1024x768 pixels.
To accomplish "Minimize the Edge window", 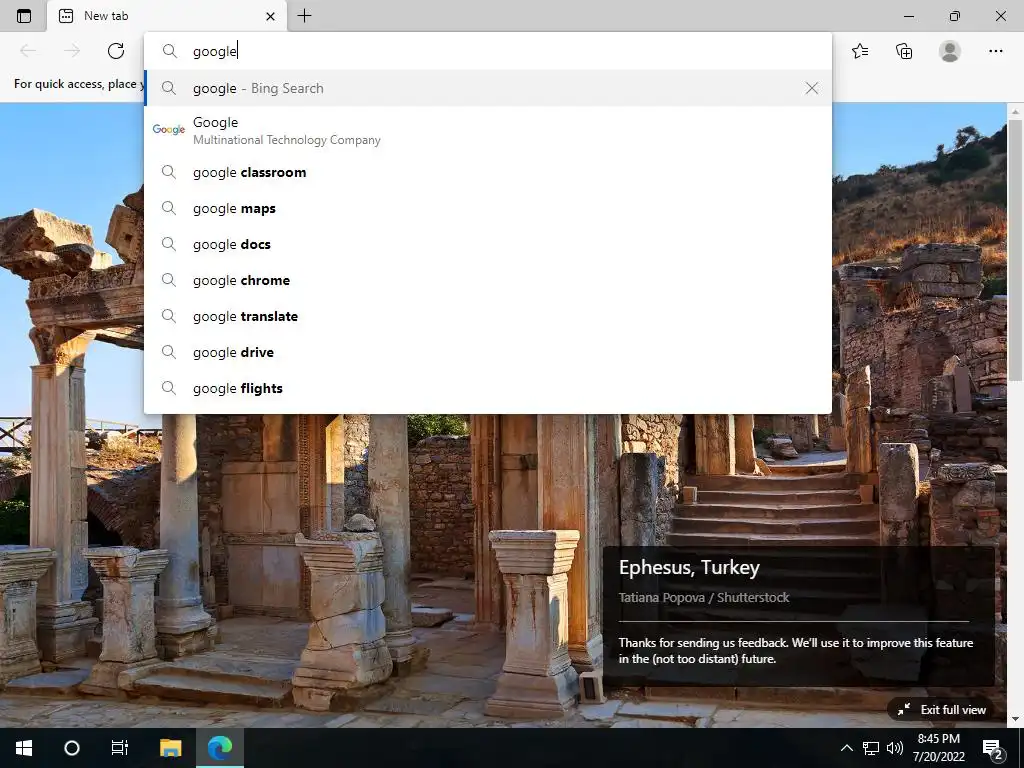I will 908,16.
